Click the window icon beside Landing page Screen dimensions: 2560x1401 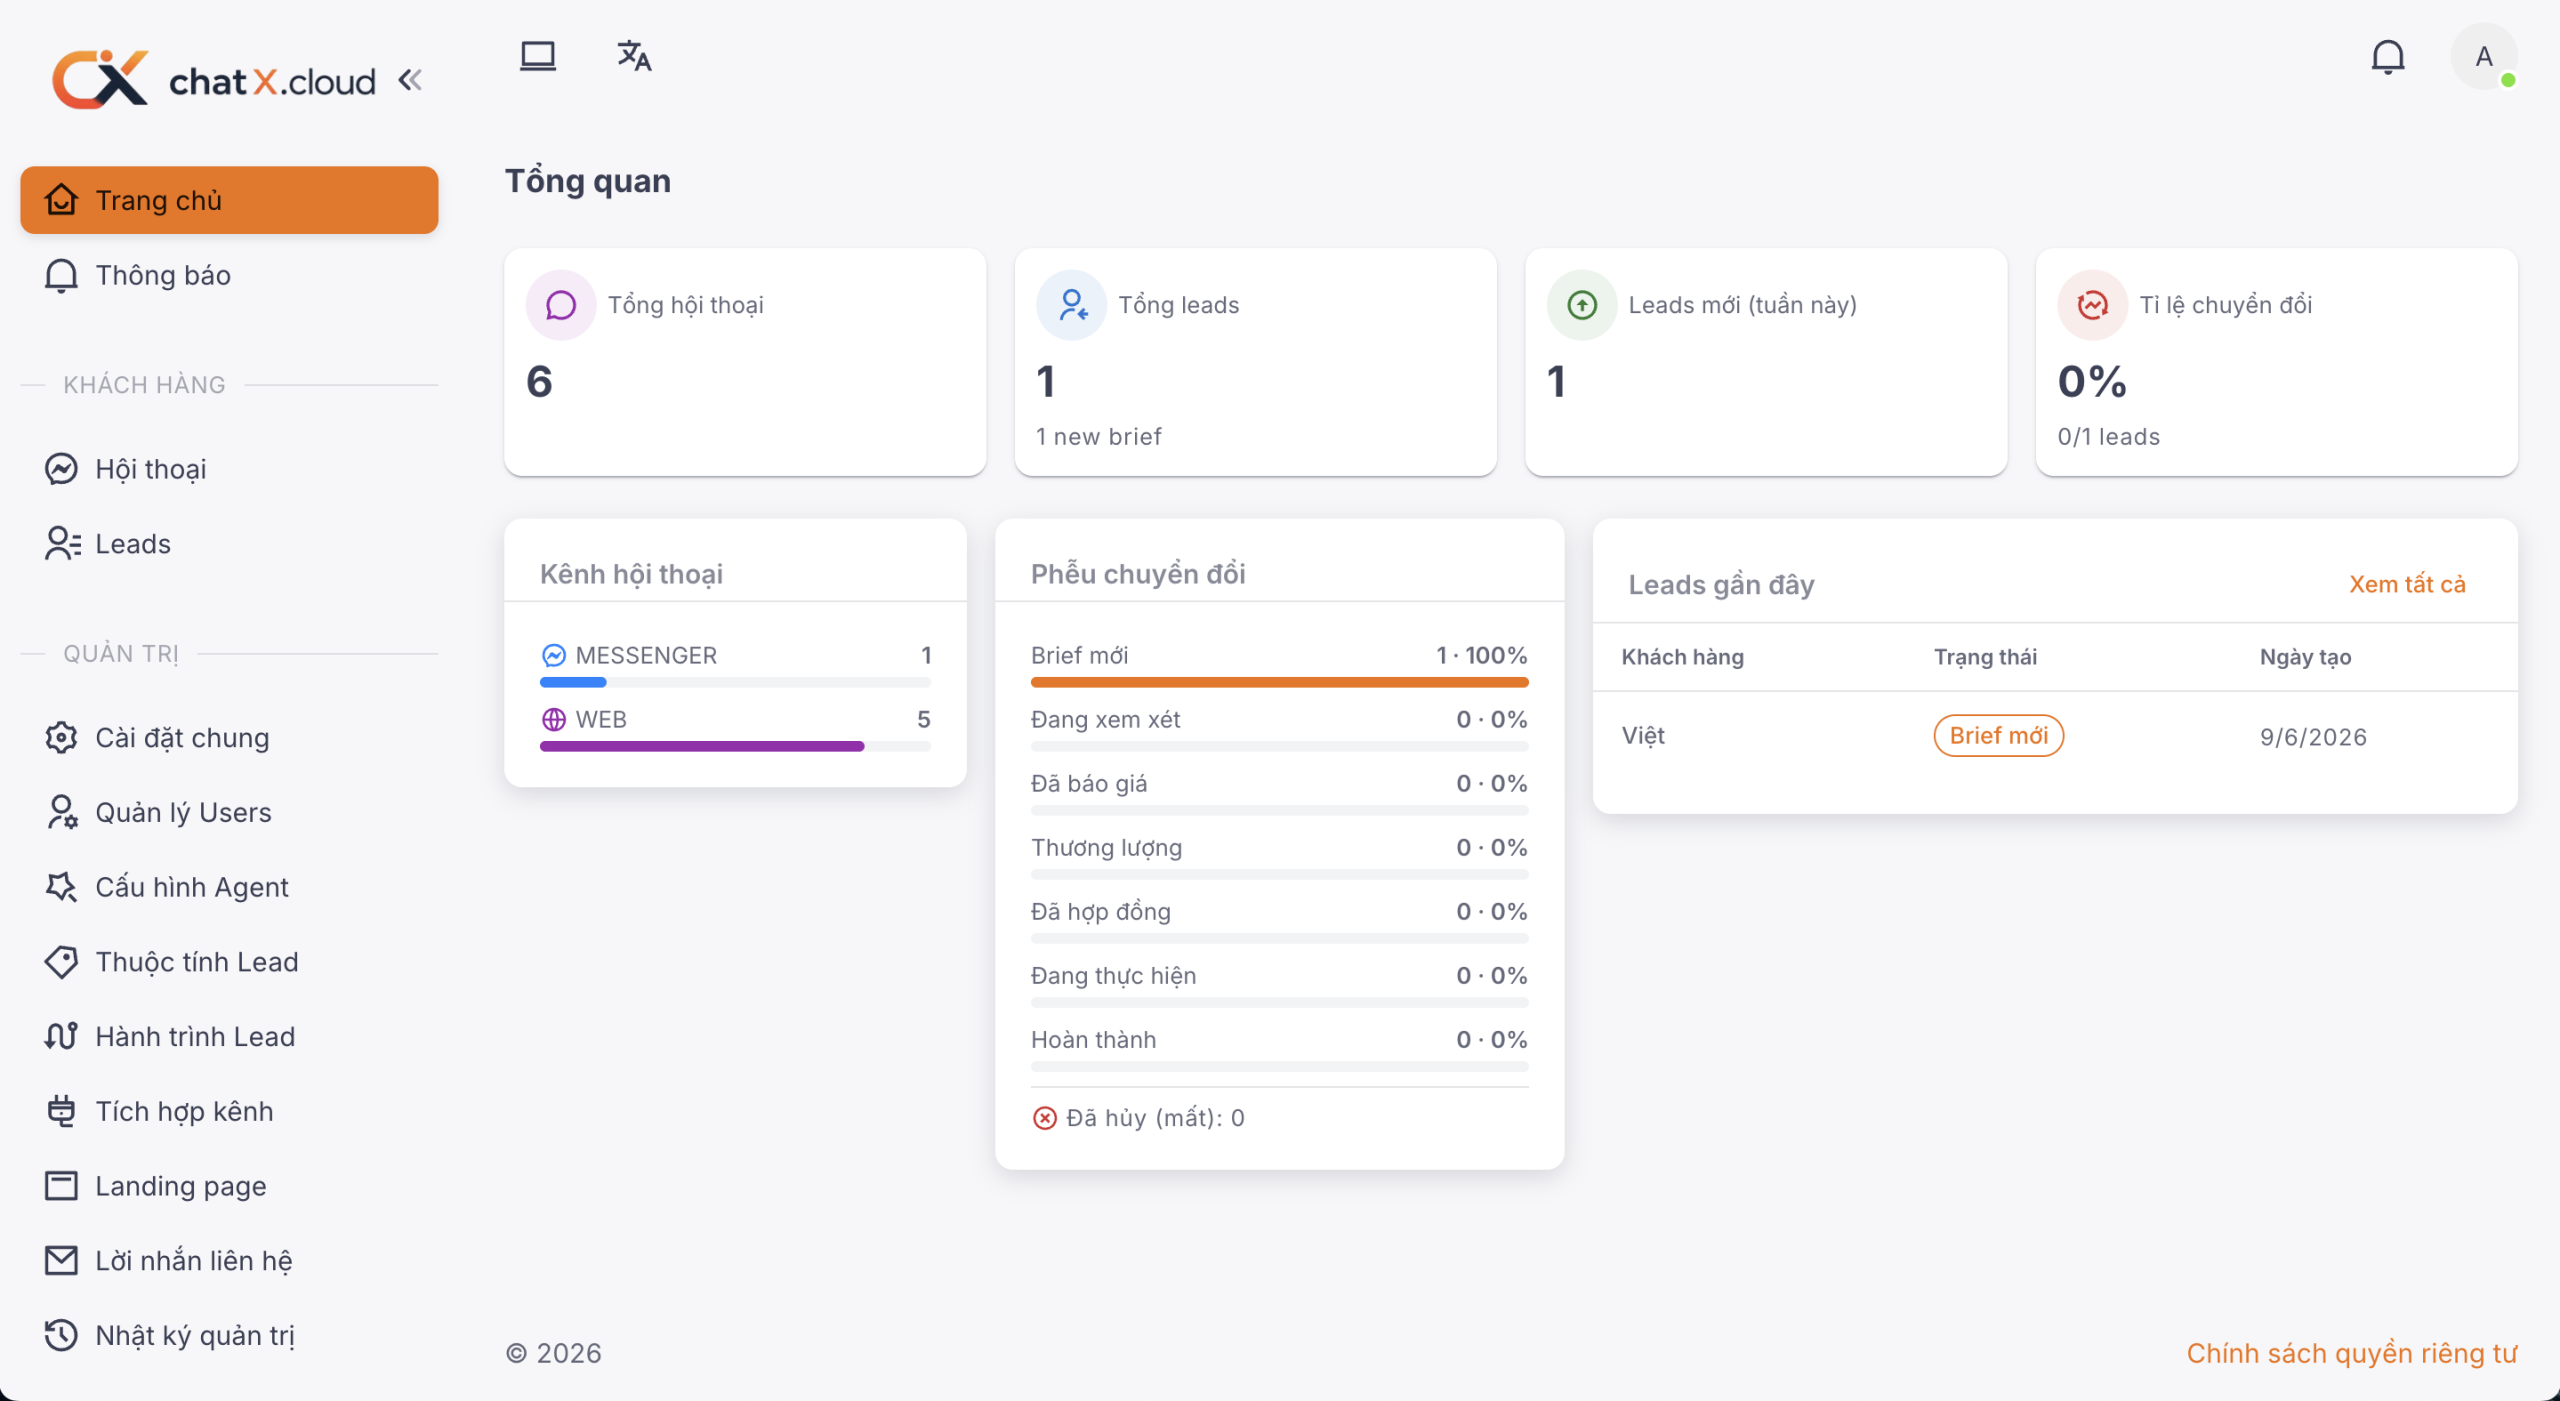point(61,1186)
